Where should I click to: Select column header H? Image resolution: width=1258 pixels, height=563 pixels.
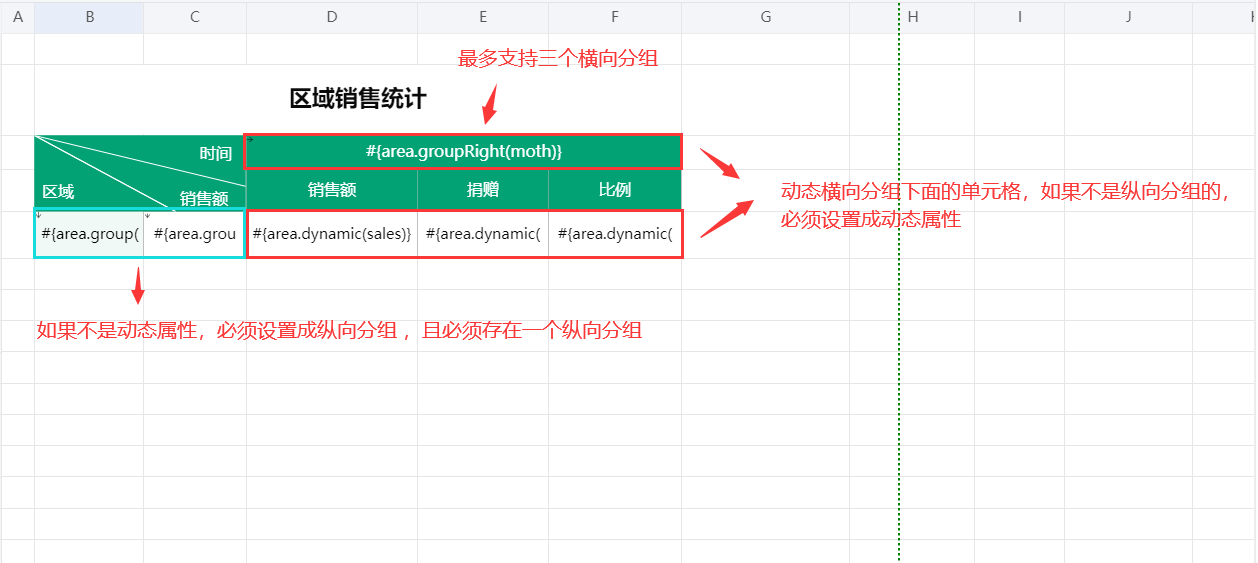(912, 17)
